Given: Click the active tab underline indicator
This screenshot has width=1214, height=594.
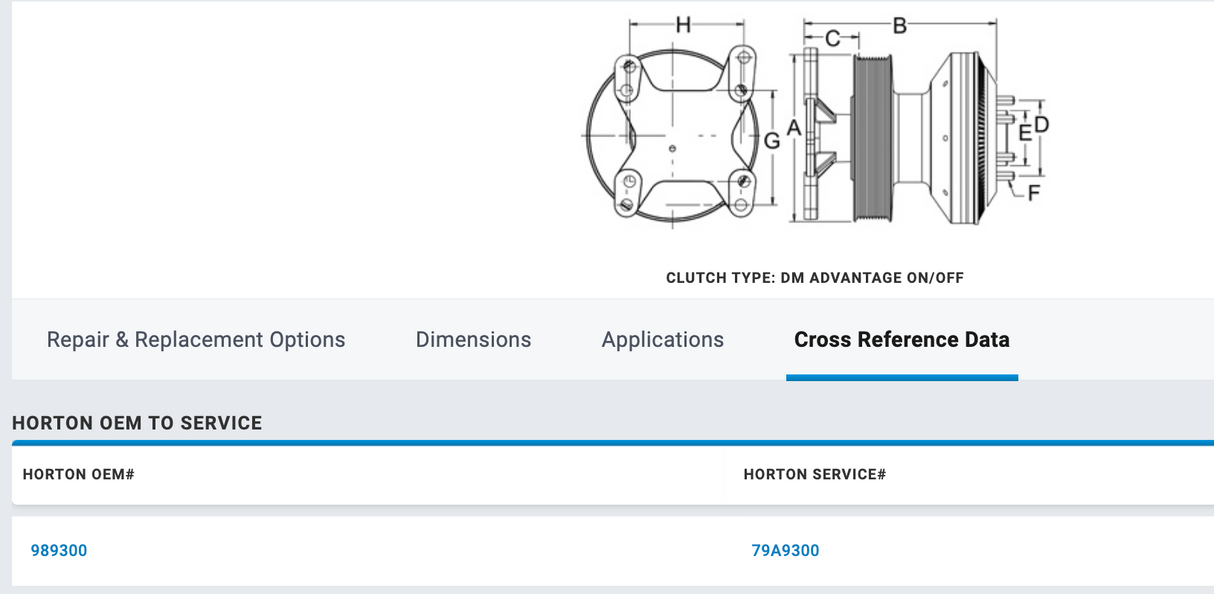Looking at the screenshot, I should (x=901, y=378).
